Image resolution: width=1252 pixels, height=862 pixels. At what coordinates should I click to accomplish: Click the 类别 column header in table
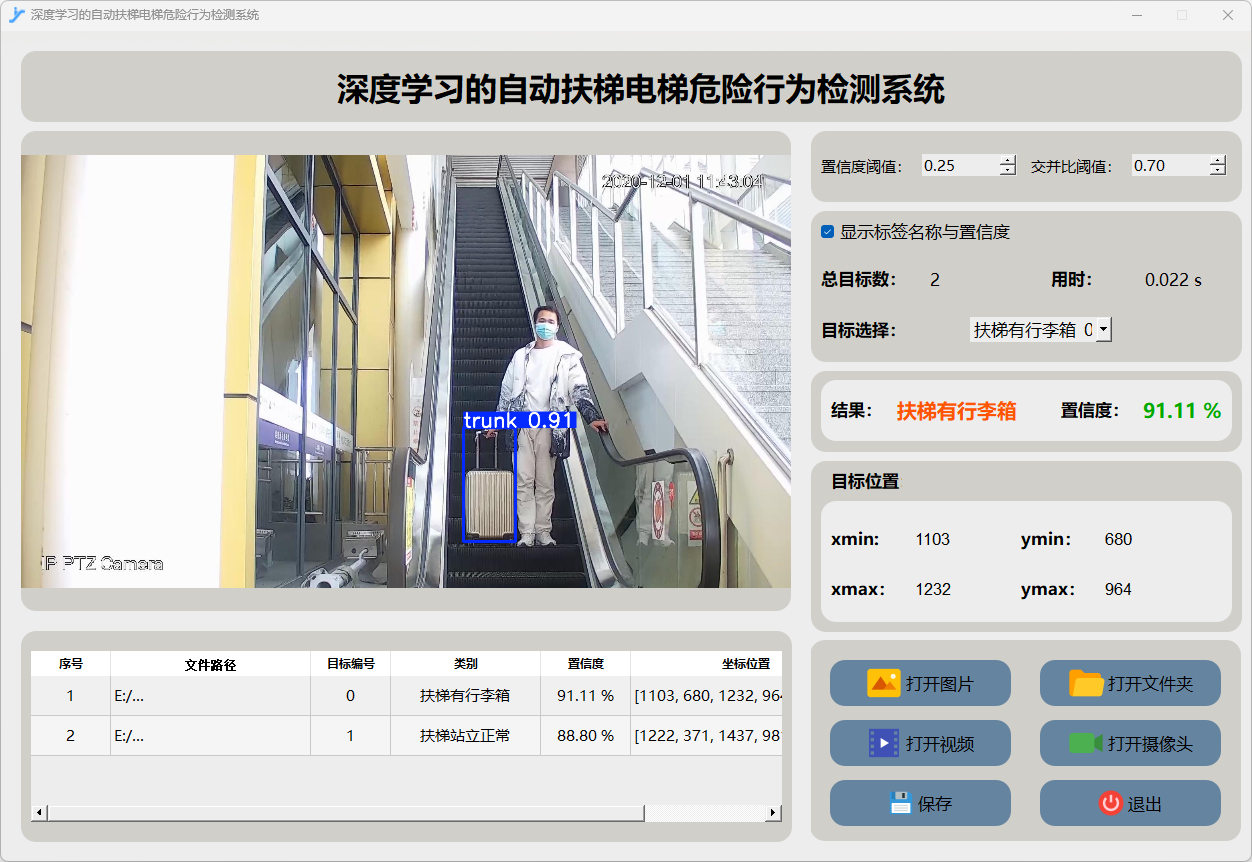coord(465,664)
